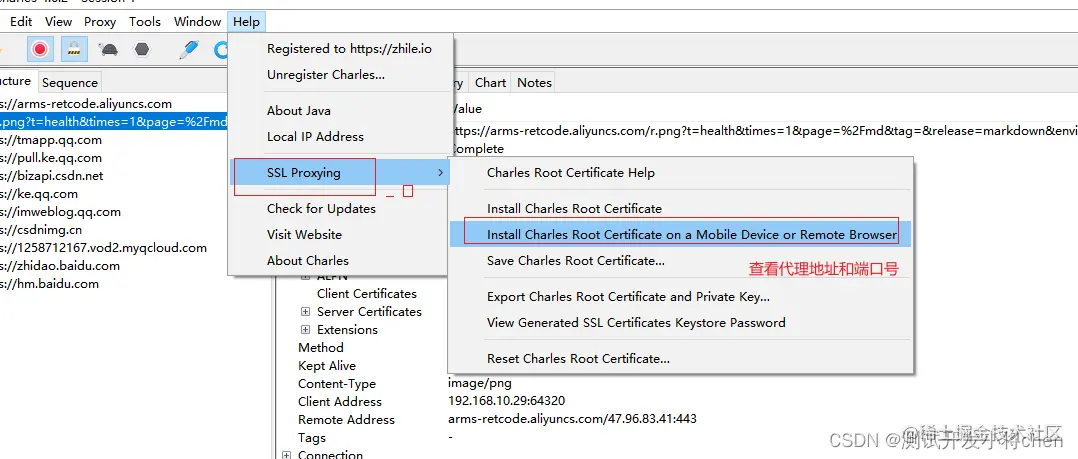Select the Kept Alive row
This screenshot has width=1078, height=459.
[327, 366]
